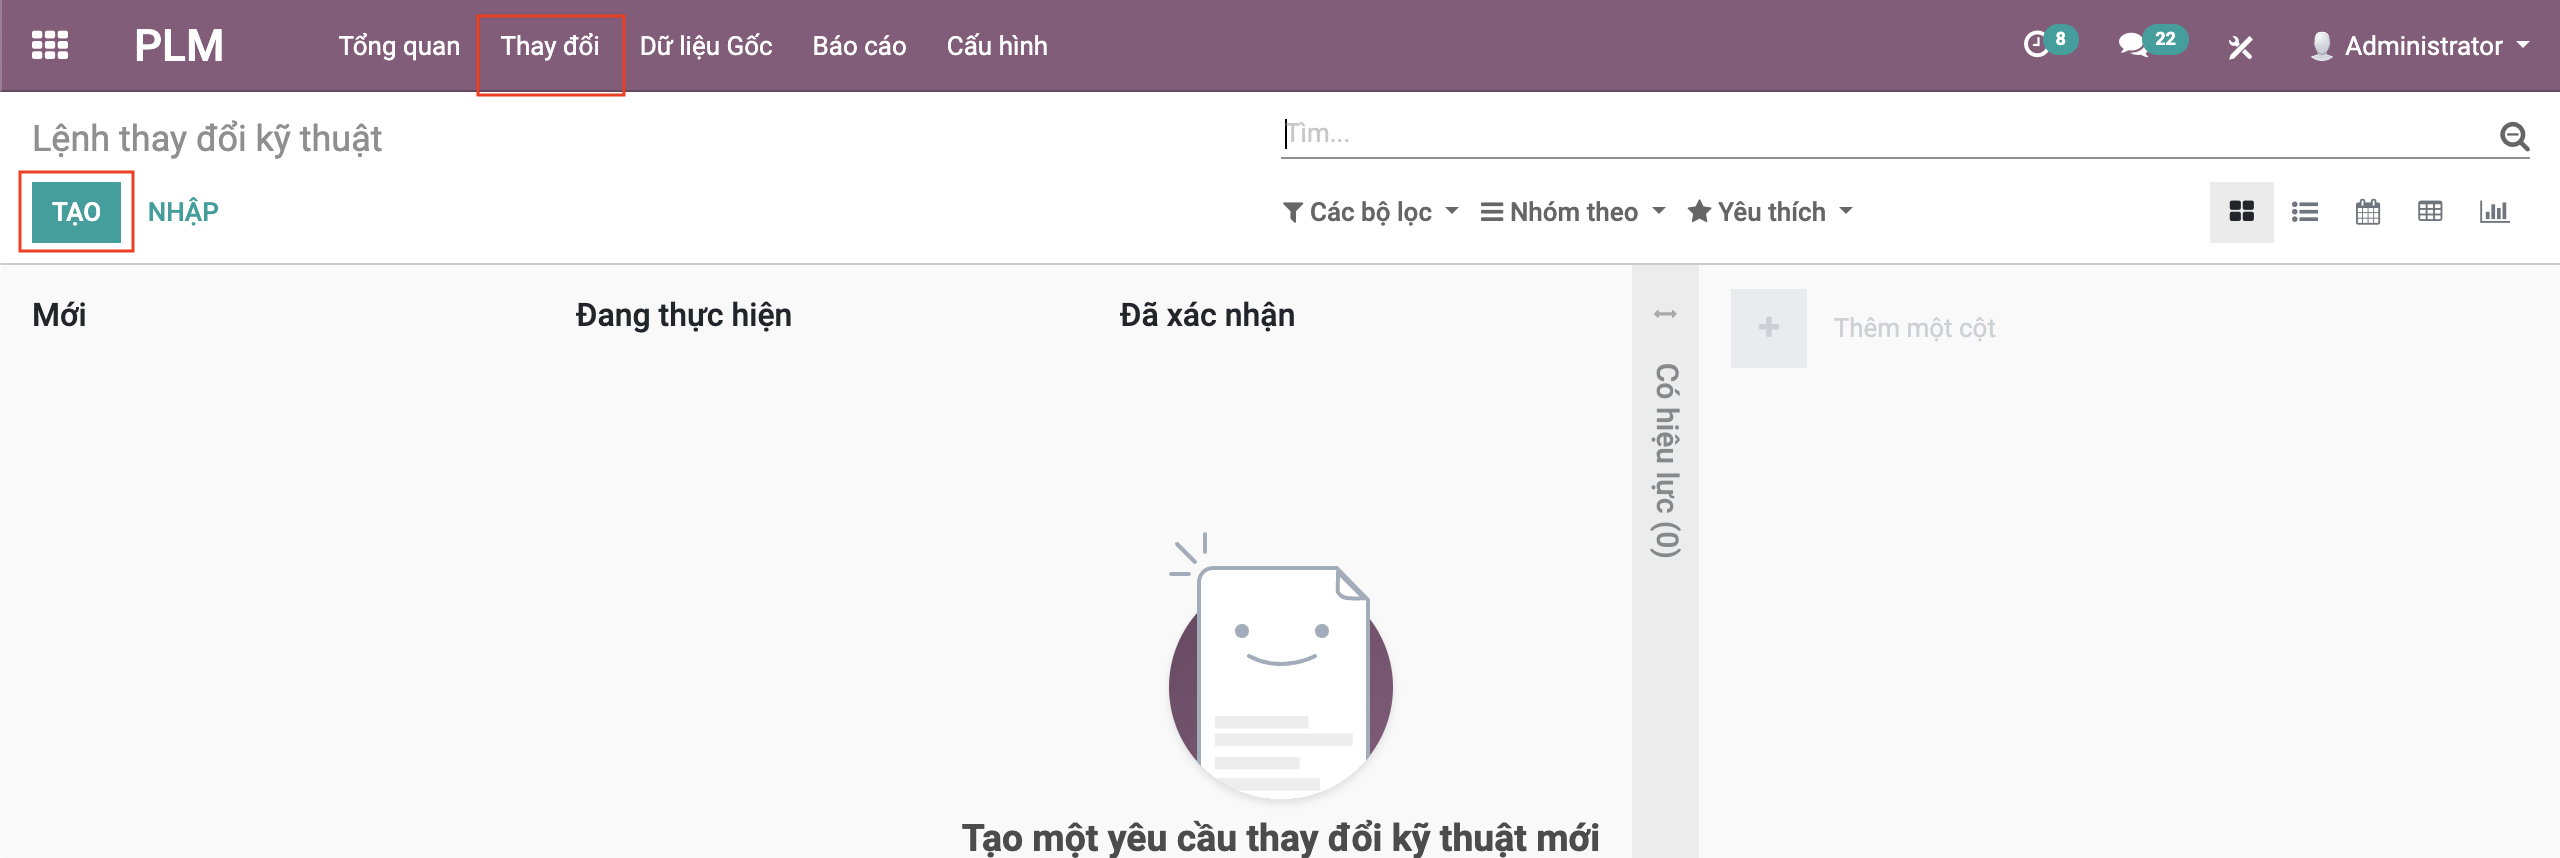Open the apps grid menu icon
This screenshot has height=858, width=2560.
50,46
